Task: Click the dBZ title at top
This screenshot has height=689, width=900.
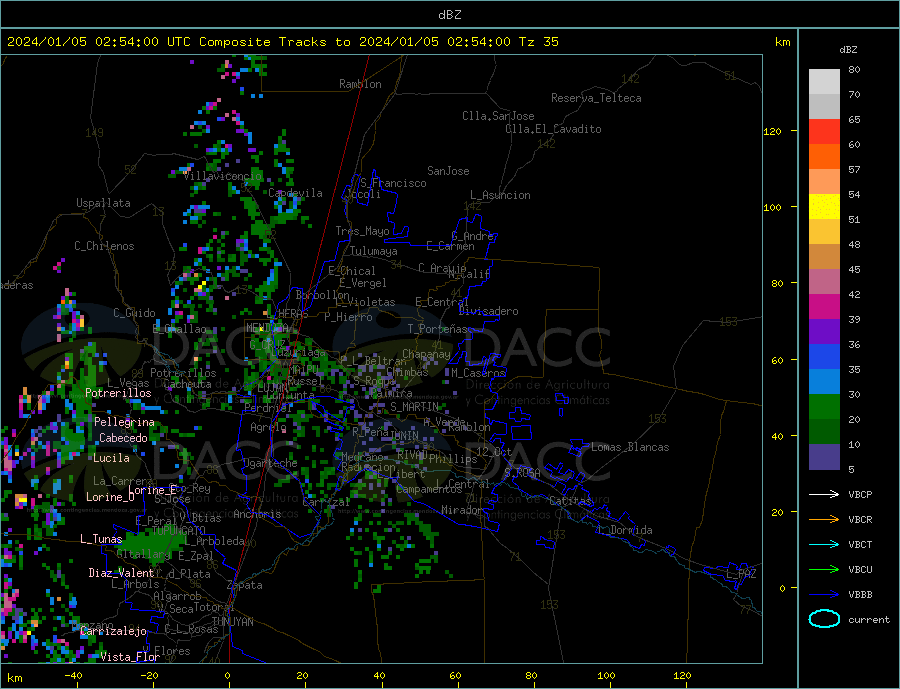Action: [449, 15]
